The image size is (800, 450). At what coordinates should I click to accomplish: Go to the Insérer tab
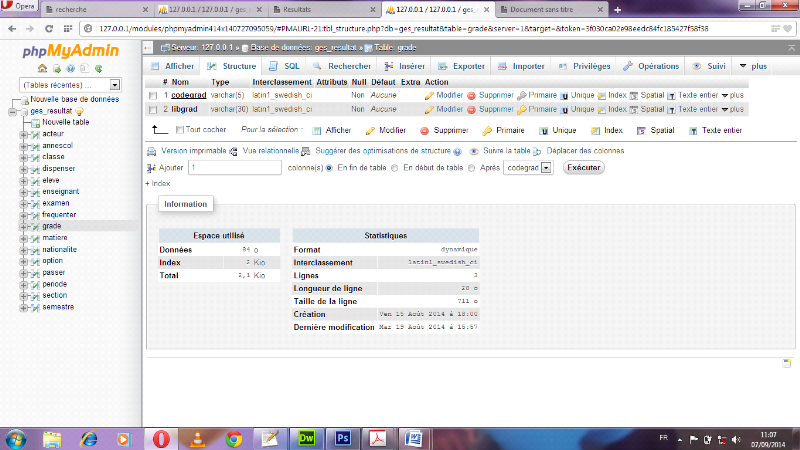coord(405,66)
